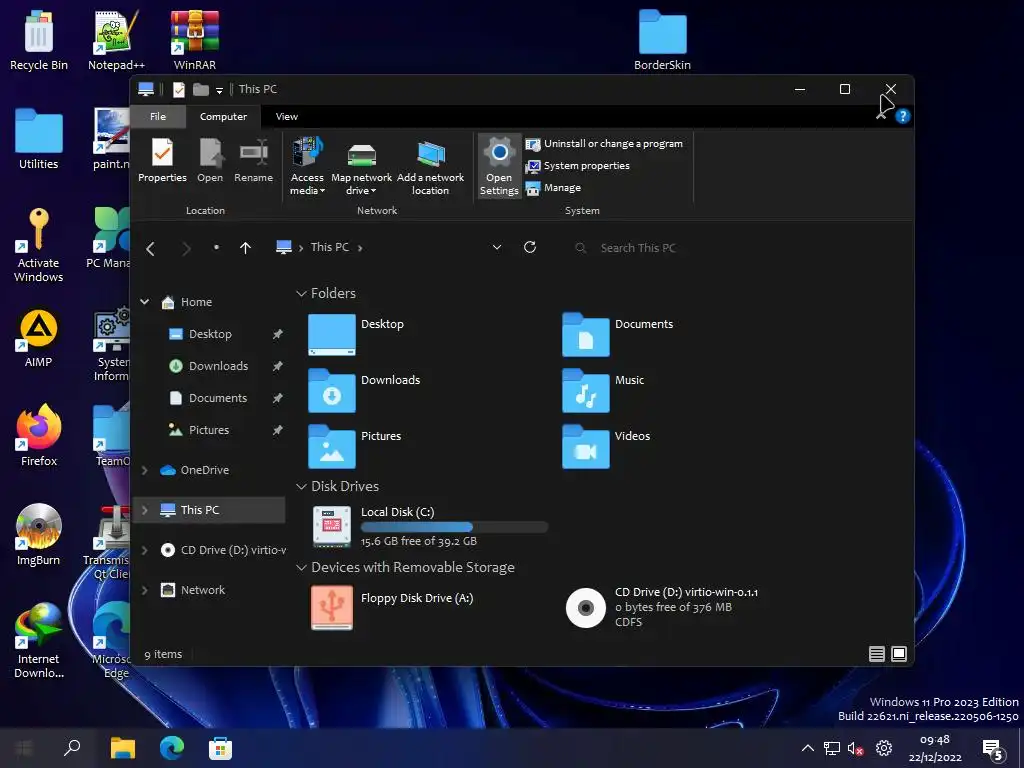
Task: Switch to the View ribbon tab
Action: 287,116
